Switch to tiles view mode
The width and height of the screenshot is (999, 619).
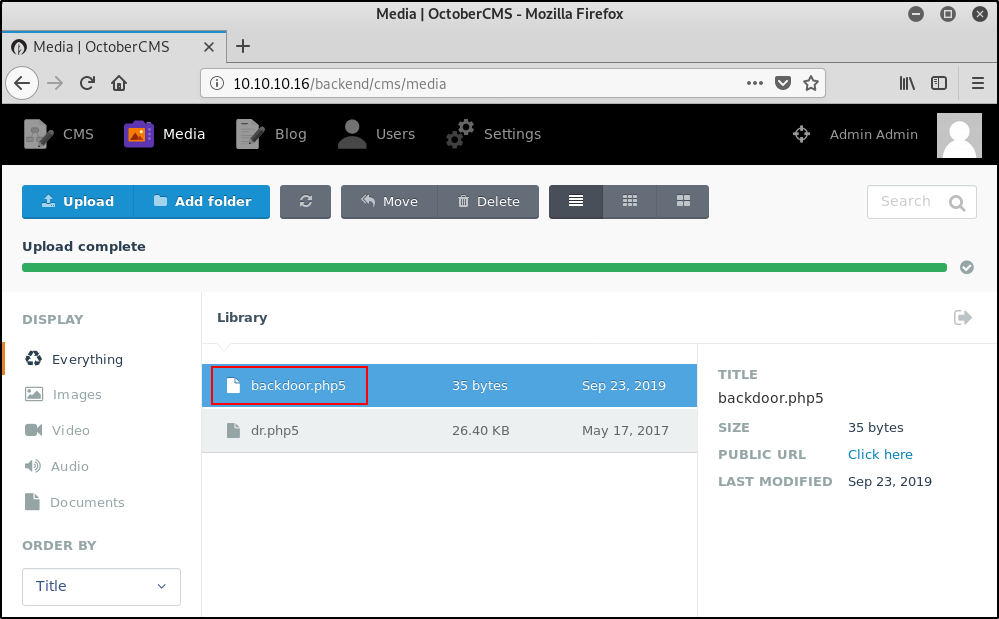tap(683, 201)
